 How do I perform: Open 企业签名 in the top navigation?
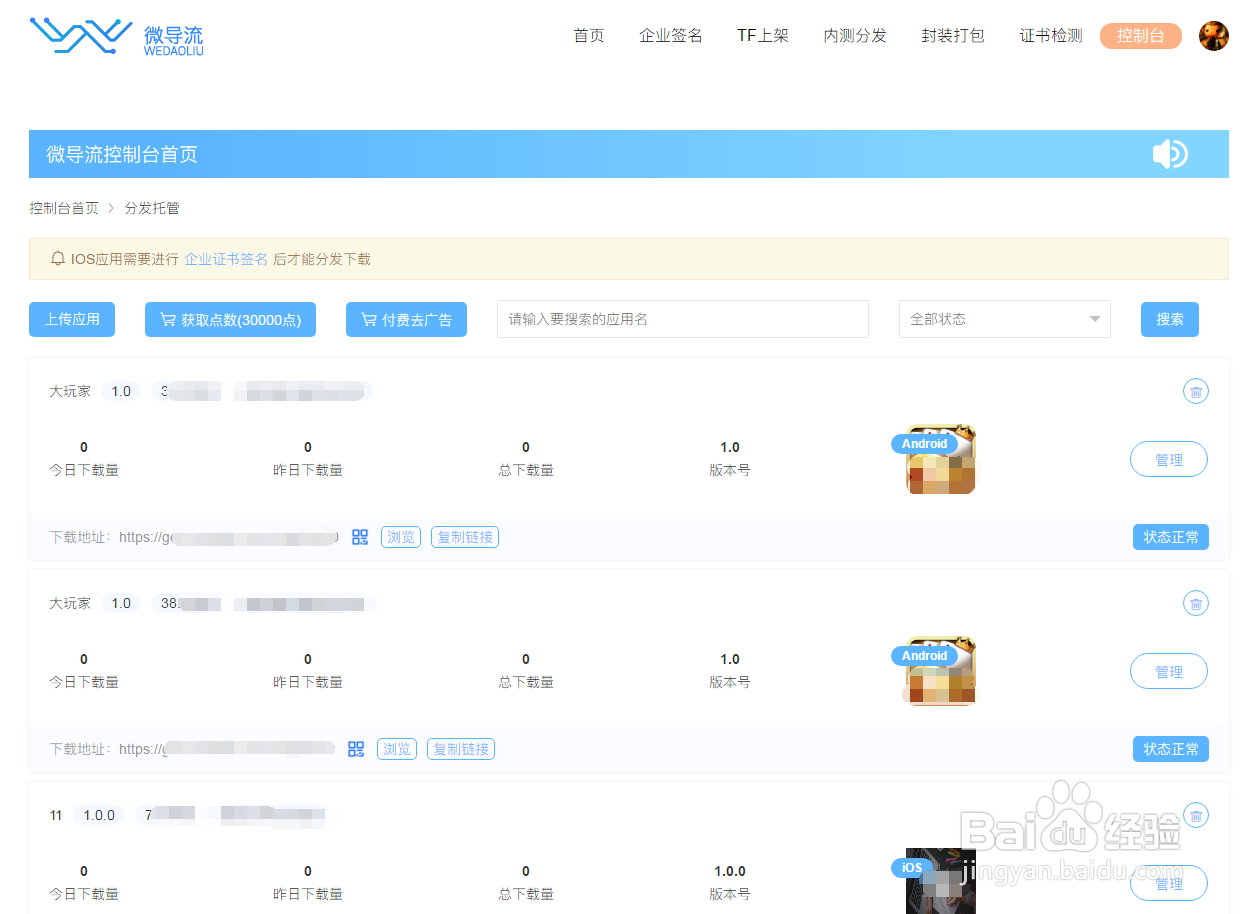pyautogui.click(x=671, y=36)
